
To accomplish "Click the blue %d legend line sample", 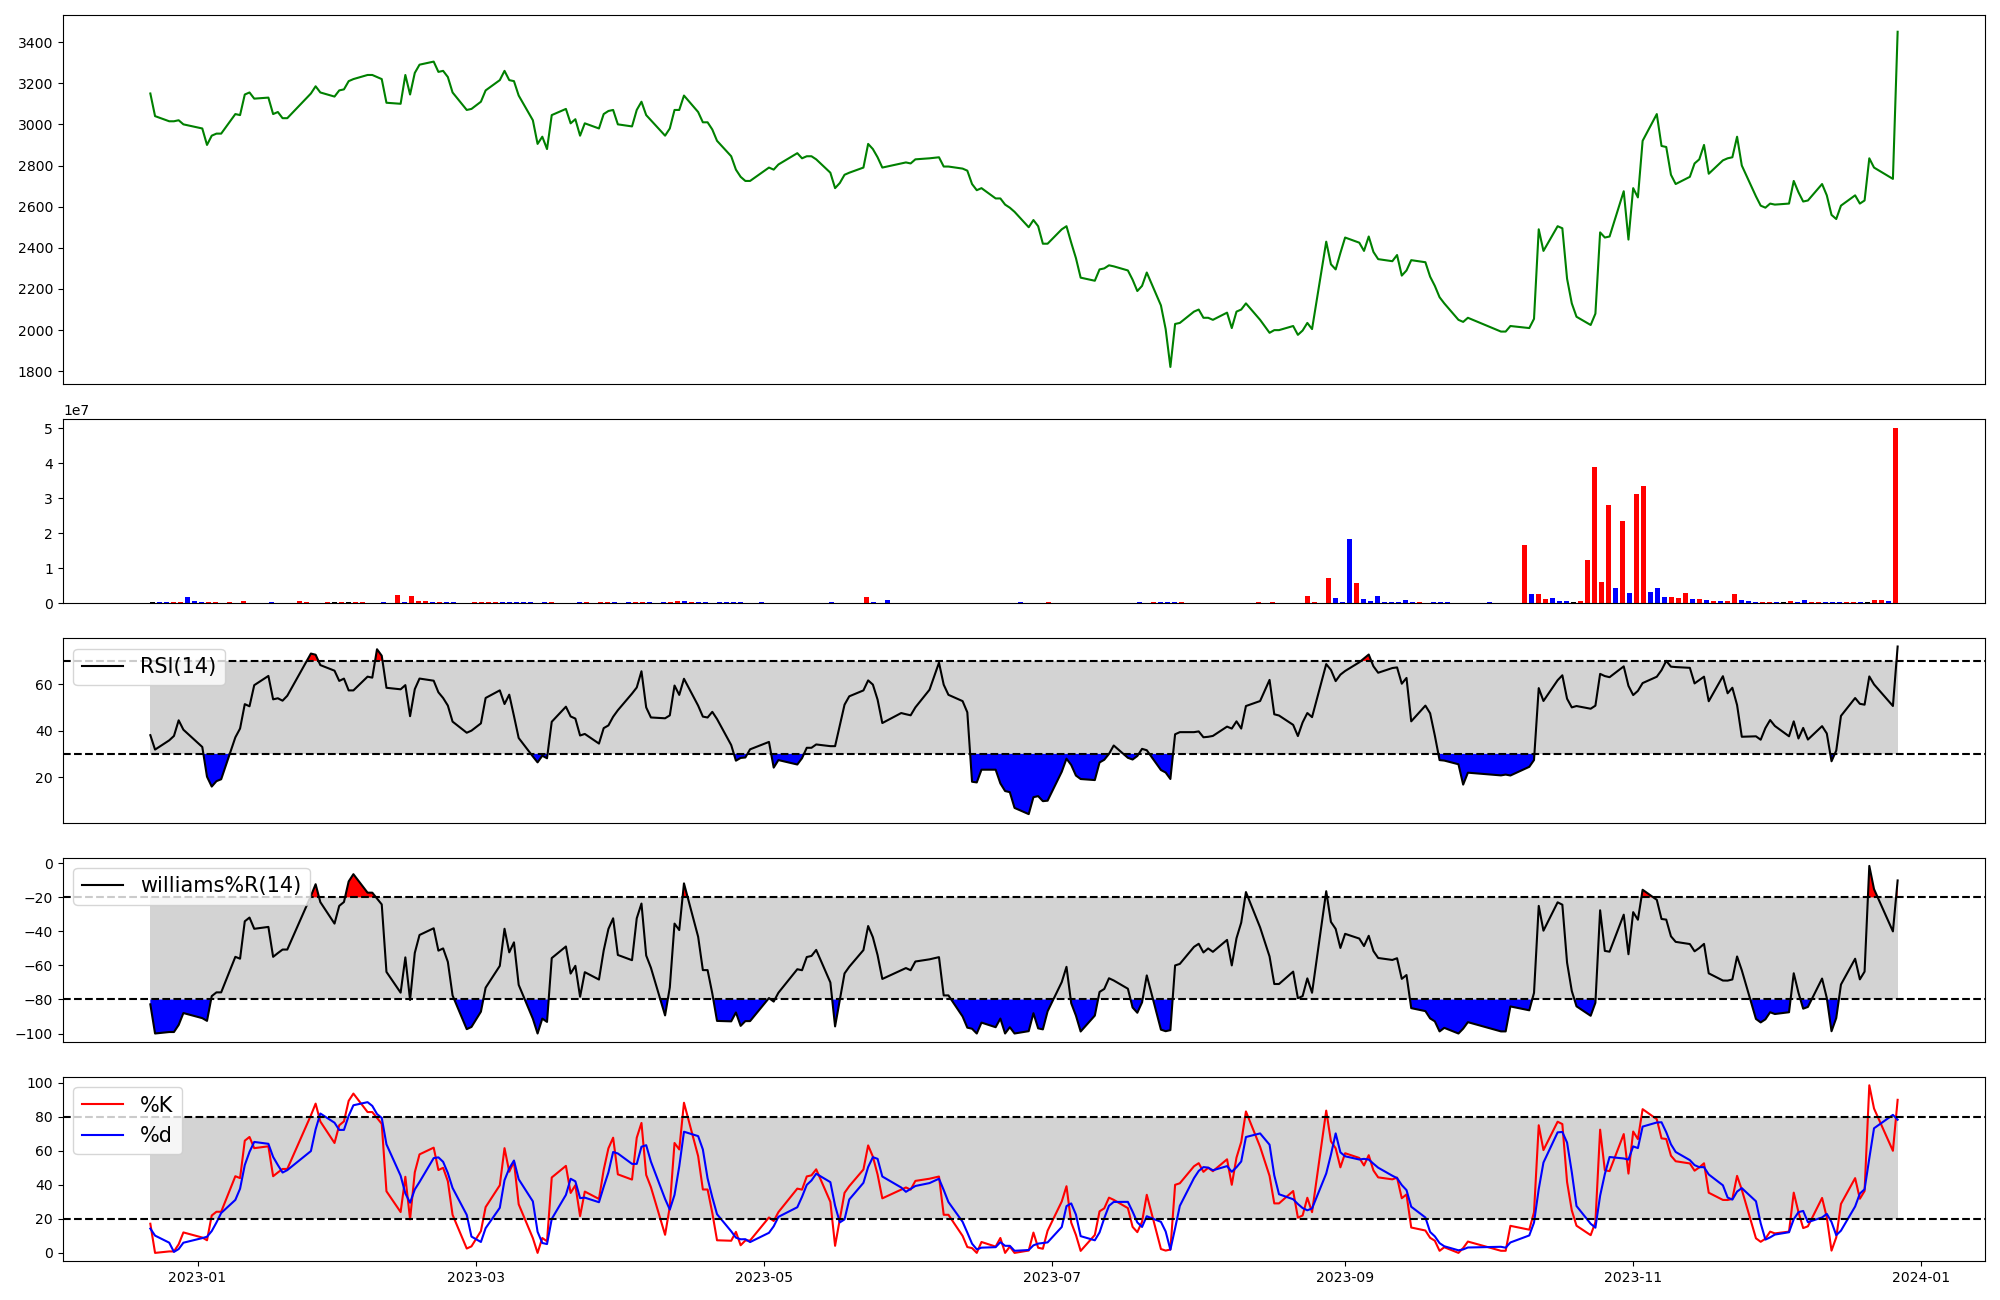I will pyautogui.click(x=103, y=1135).
